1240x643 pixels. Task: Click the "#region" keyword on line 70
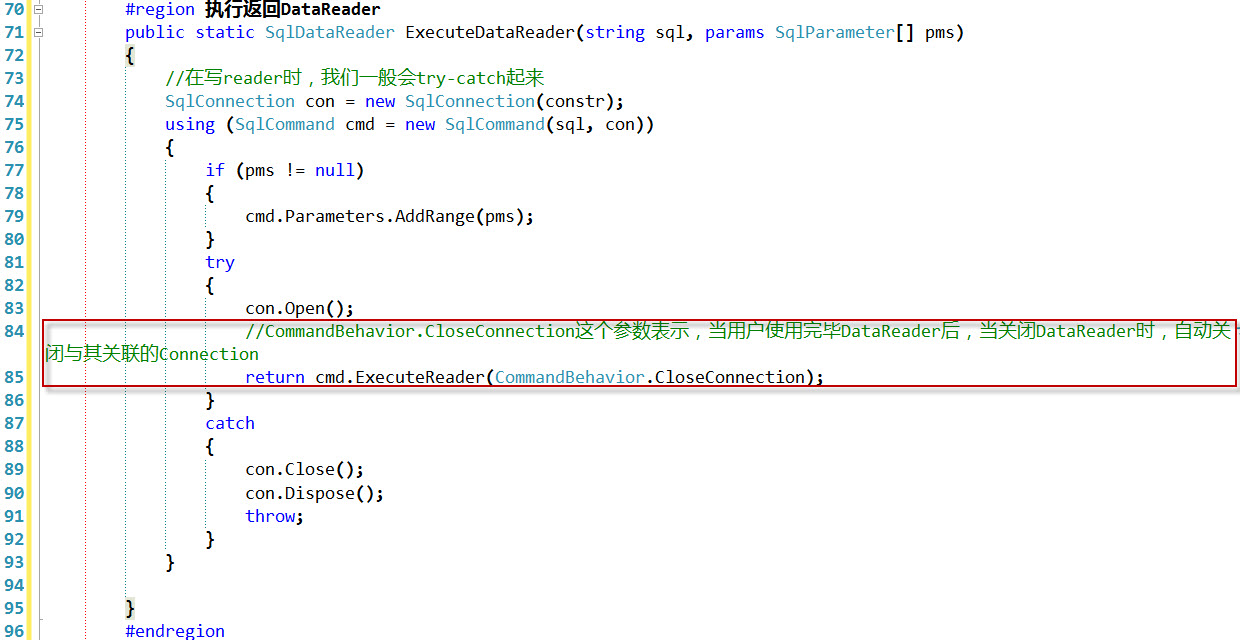[160, 10]
